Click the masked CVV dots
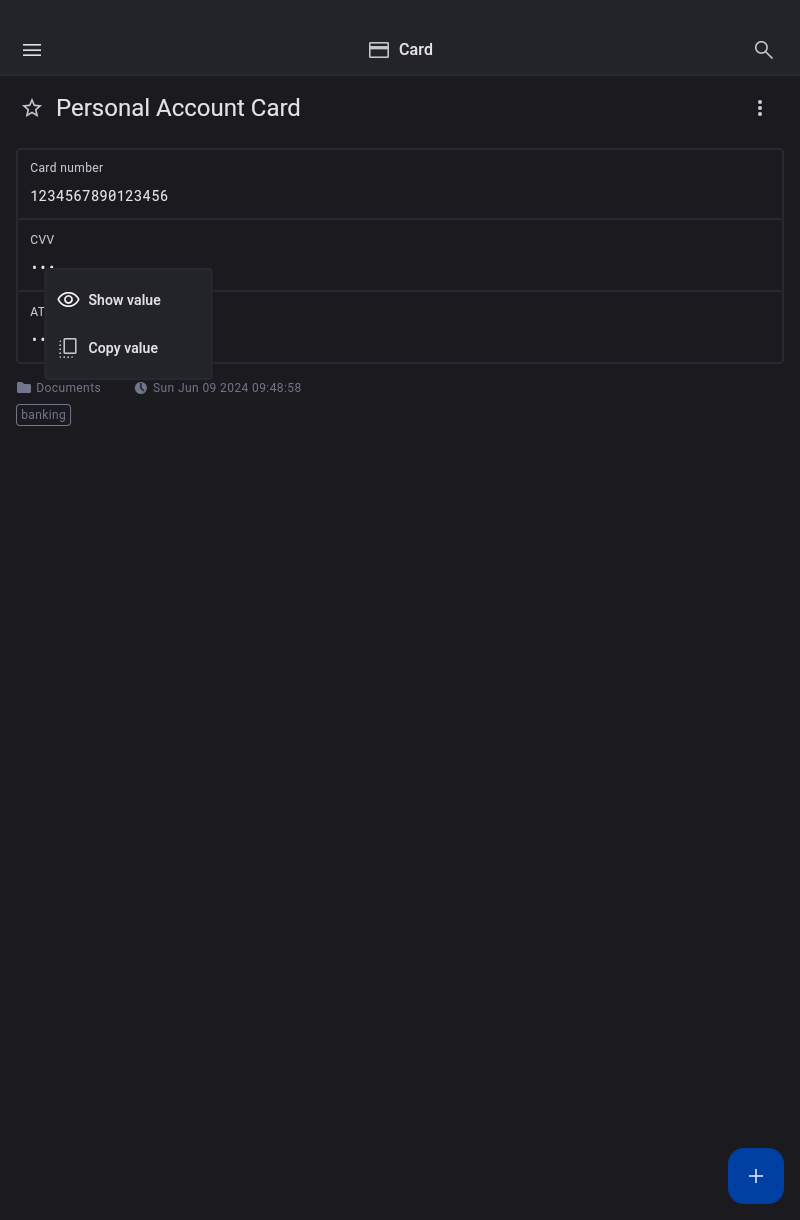 (37, 266)
